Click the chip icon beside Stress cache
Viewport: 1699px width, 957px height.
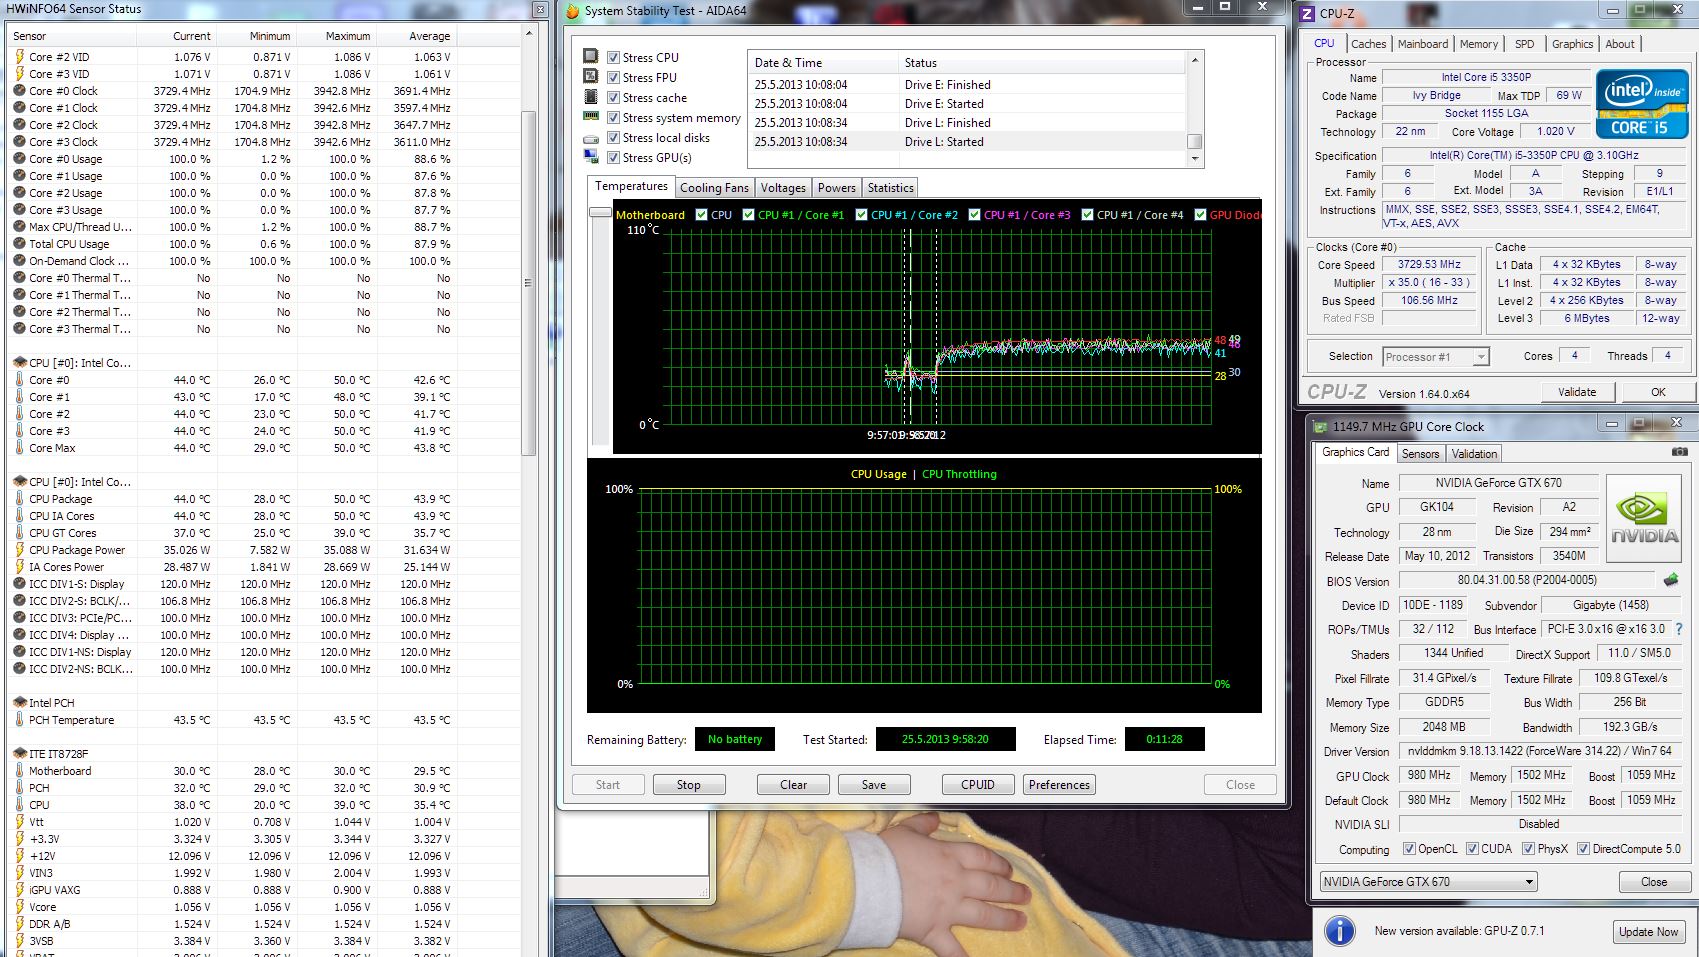tap(591, 97)
